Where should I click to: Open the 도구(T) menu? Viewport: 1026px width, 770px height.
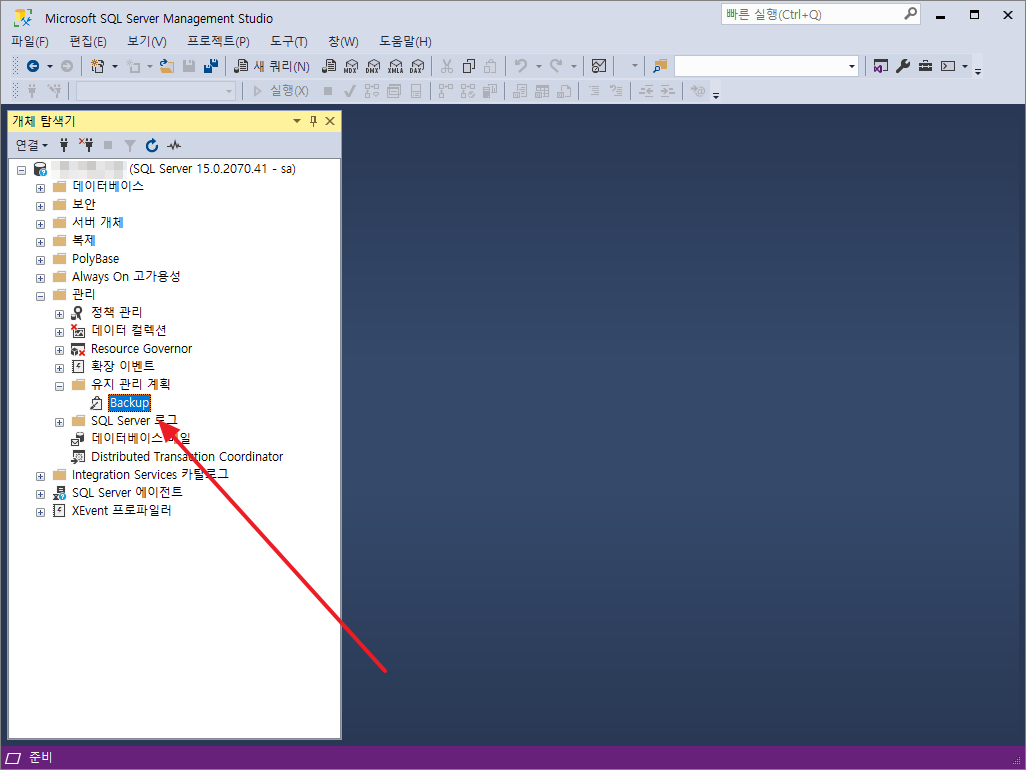(x=289, y=42)
